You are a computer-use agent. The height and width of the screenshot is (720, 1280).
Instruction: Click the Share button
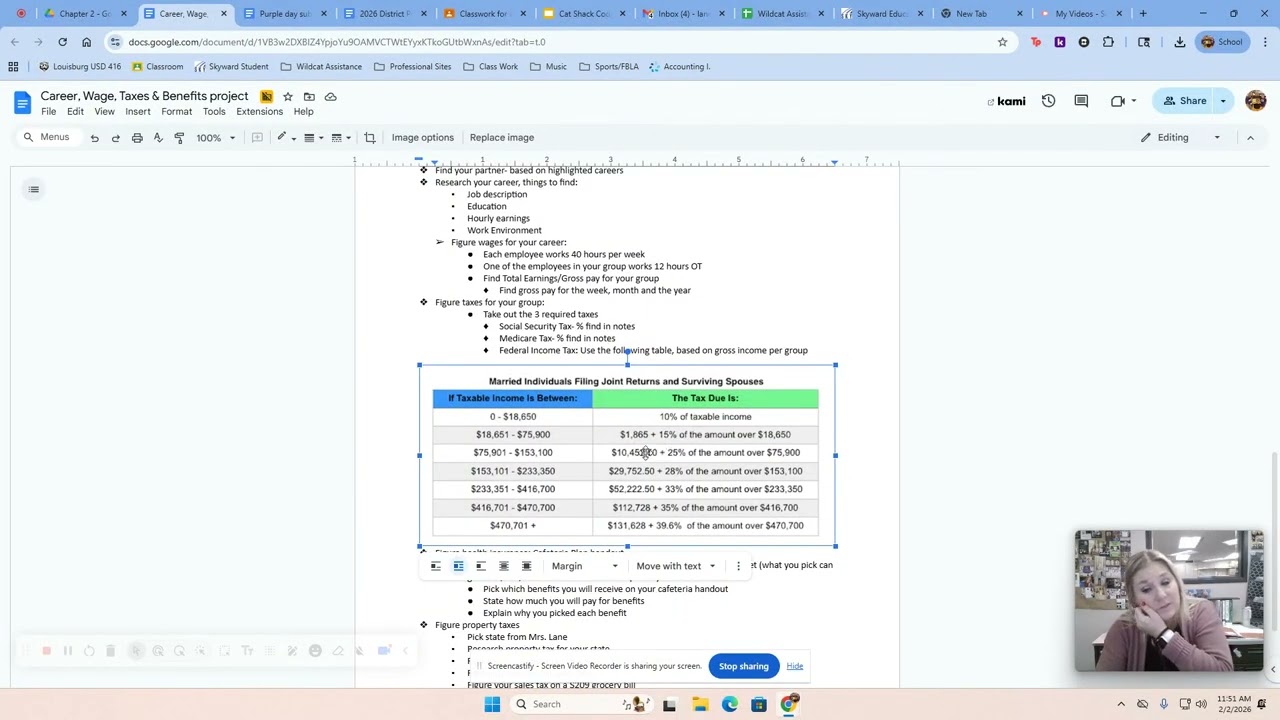click(x=1184, y=101)
